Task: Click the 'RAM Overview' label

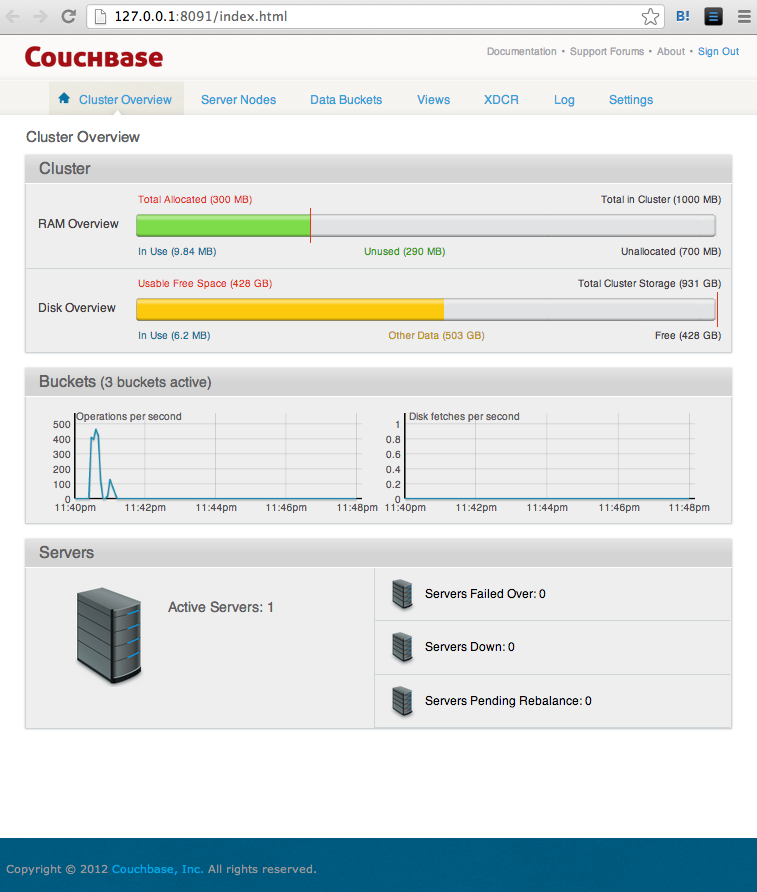Action: coord(78,224)
